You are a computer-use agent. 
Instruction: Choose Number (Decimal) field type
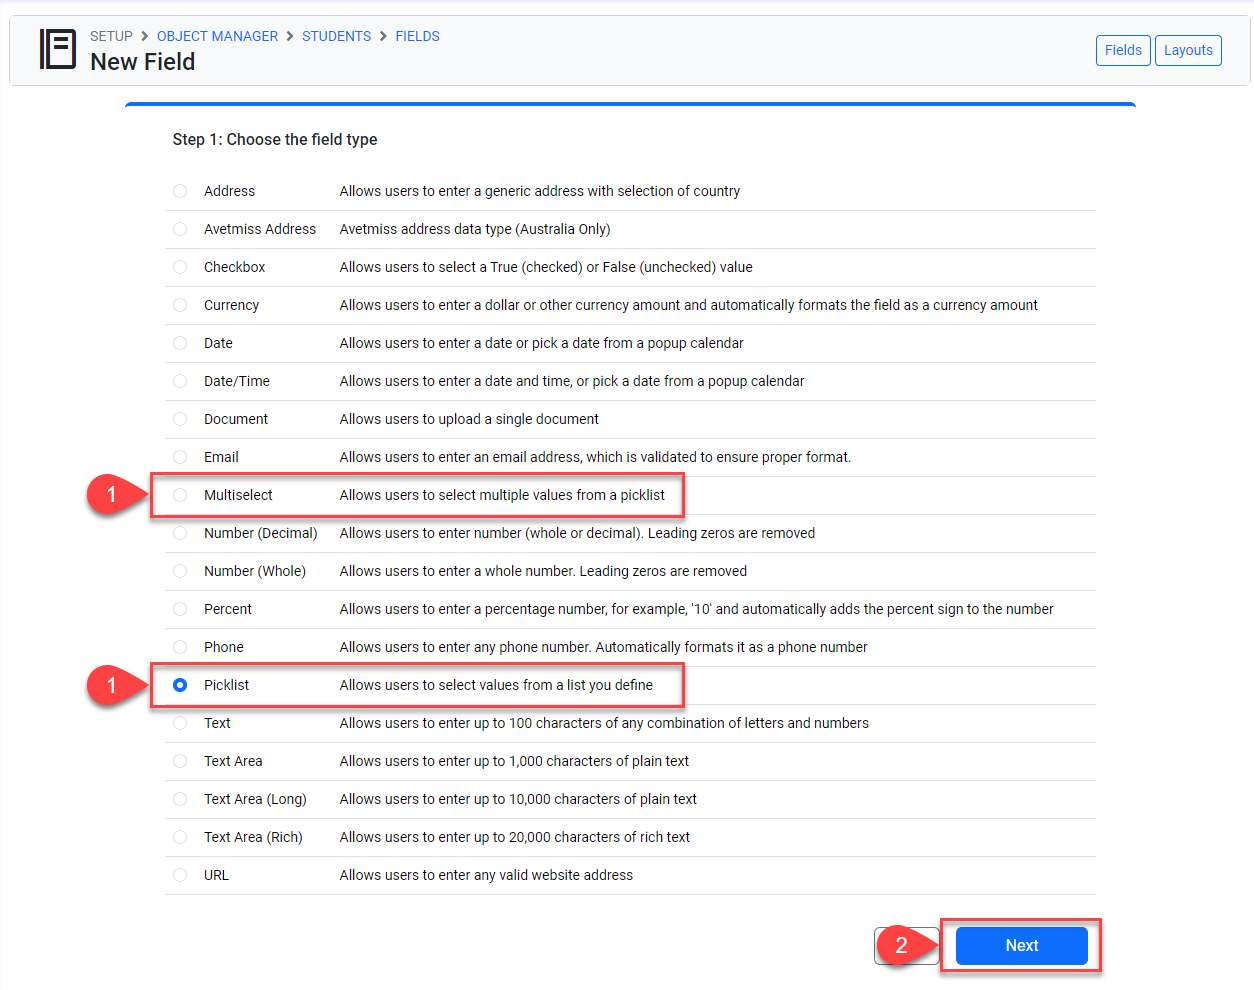coord(180,533)
